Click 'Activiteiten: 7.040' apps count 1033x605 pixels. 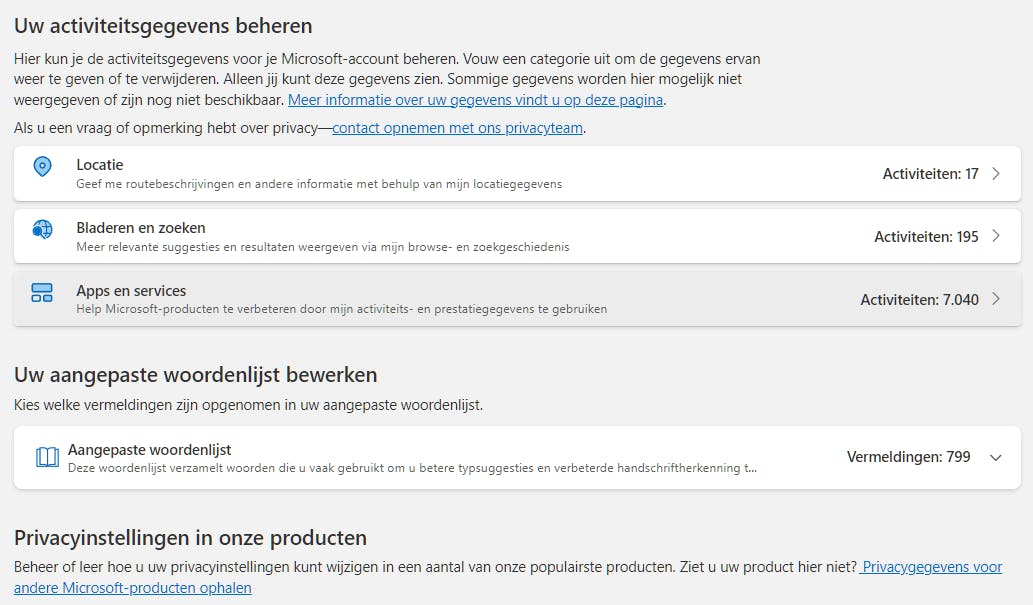point(919,299)
